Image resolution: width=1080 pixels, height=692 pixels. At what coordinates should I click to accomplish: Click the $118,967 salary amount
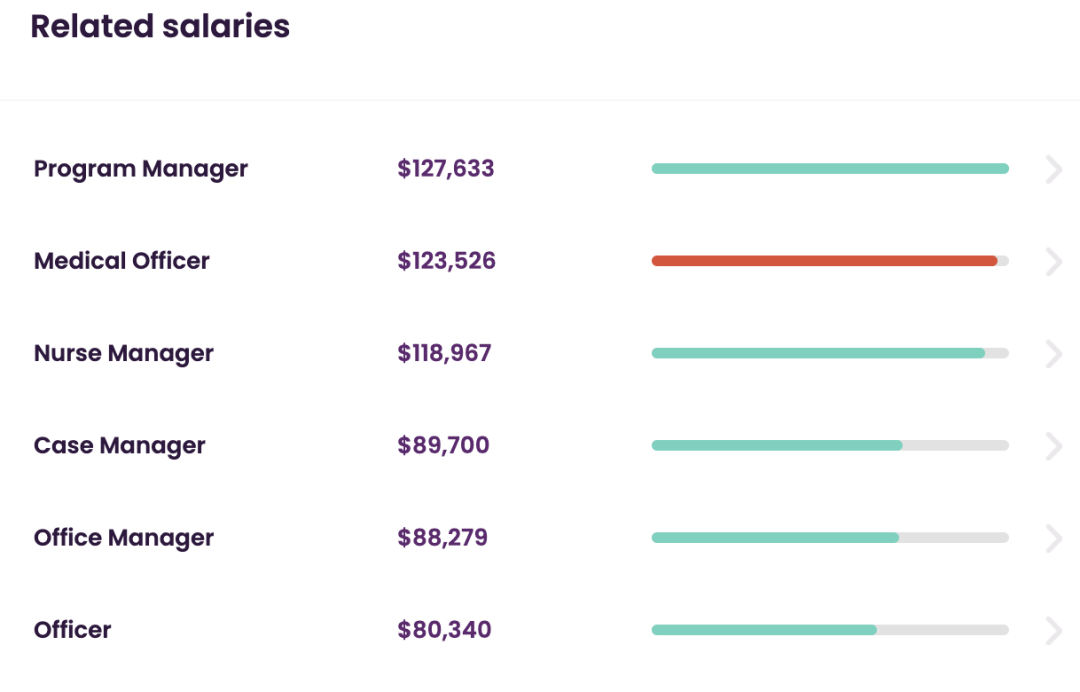click(445, 353)
